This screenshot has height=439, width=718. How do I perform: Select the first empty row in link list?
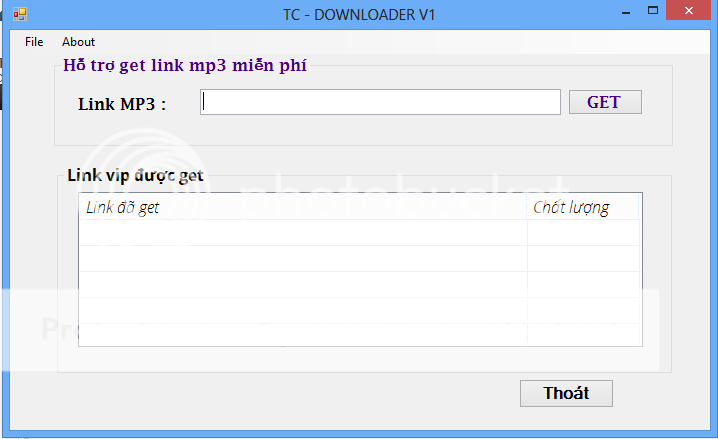coord(360,233)
